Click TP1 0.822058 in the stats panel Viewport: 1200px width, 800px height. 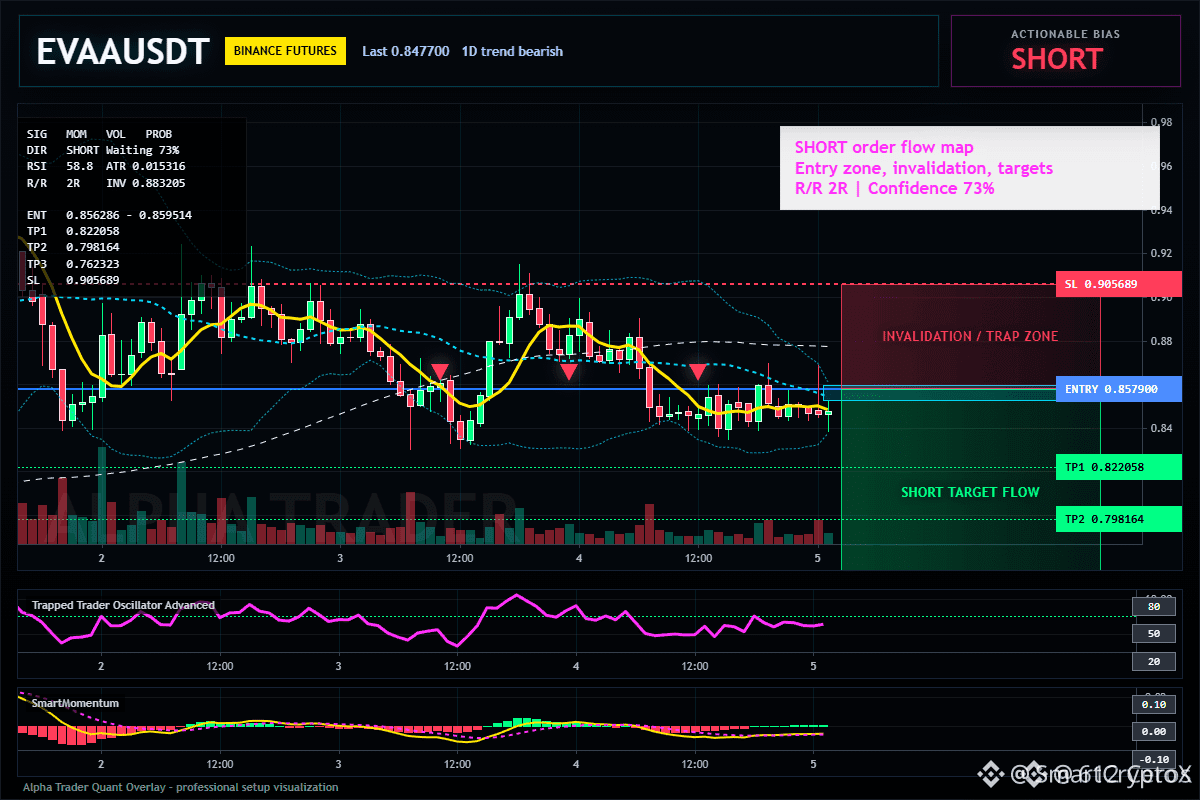point(73,231)
